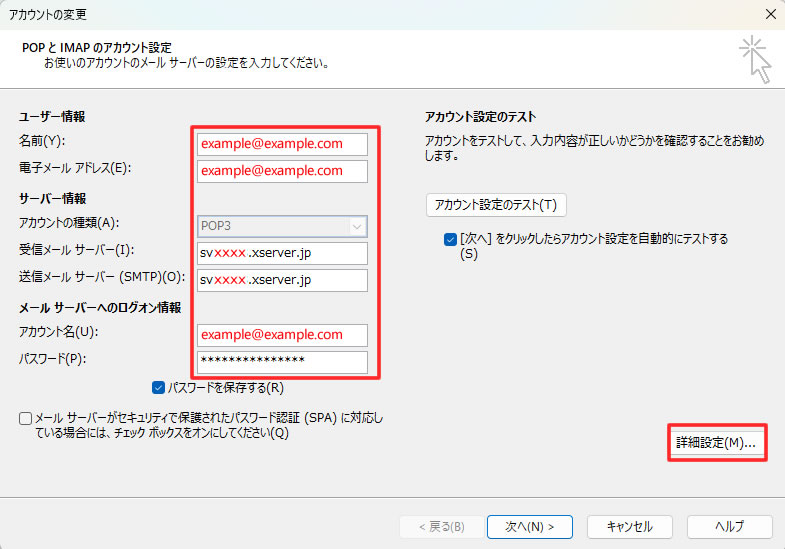Open the アカウントの種類 POP3 dropdown

pyautogui.click(x=282, y=226)
